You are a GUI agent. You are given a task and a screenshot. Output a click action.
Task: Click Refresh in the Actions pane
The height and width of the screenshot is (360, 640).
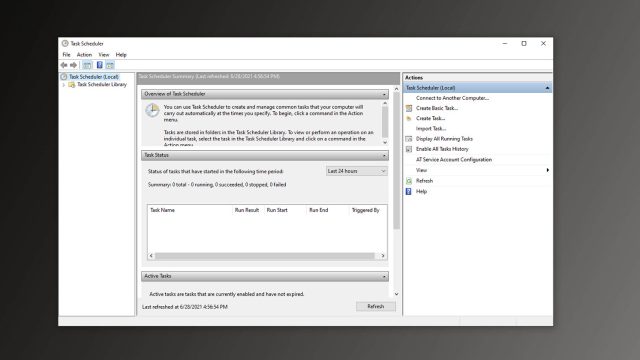pyautogui.click(x=424, y=181)
